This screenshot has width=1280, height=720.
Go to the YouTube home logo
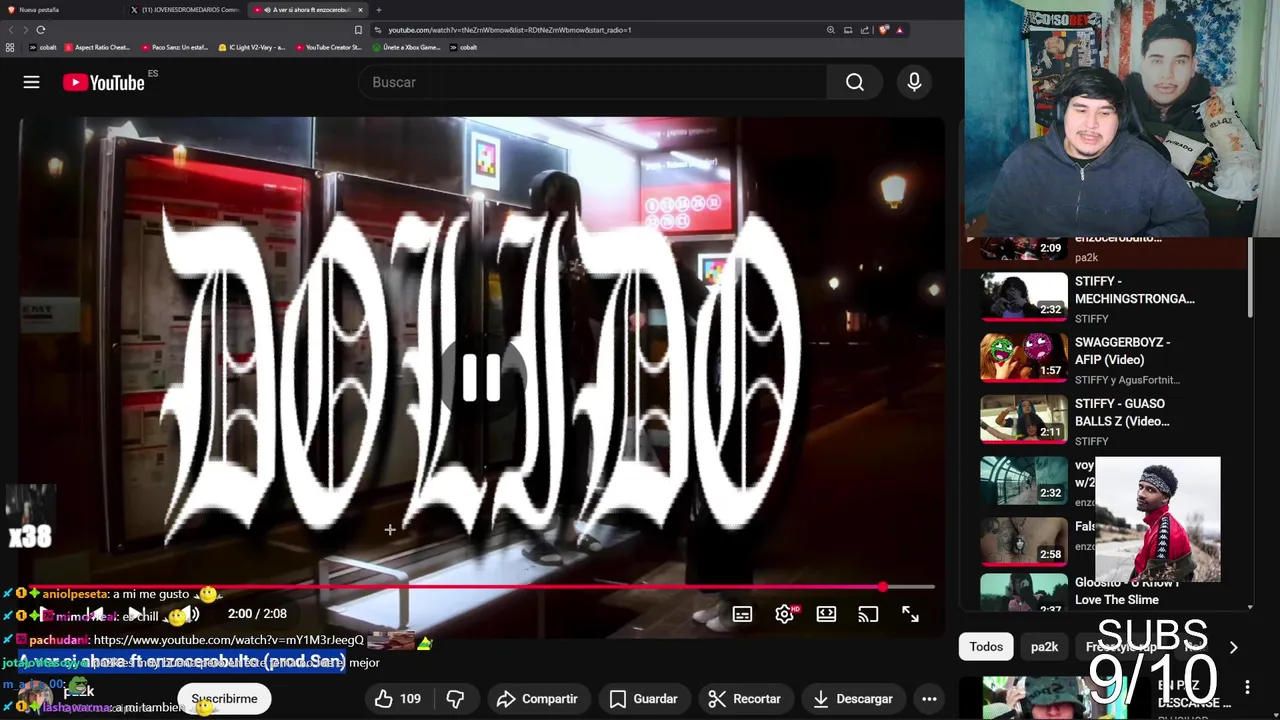tap(104, 83)
